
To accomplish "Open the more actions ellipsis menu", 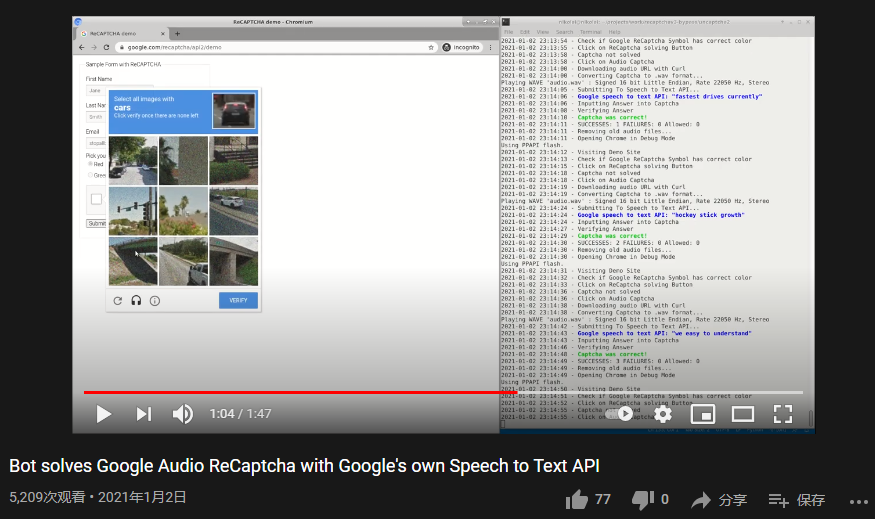I will click(859, 502).
